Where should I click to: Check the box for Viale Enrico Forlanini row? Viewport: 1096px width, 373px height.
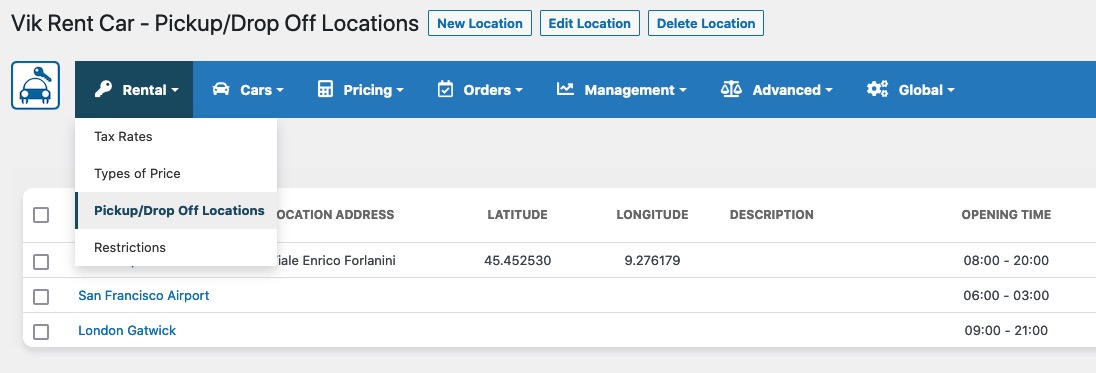click(41, 262)
